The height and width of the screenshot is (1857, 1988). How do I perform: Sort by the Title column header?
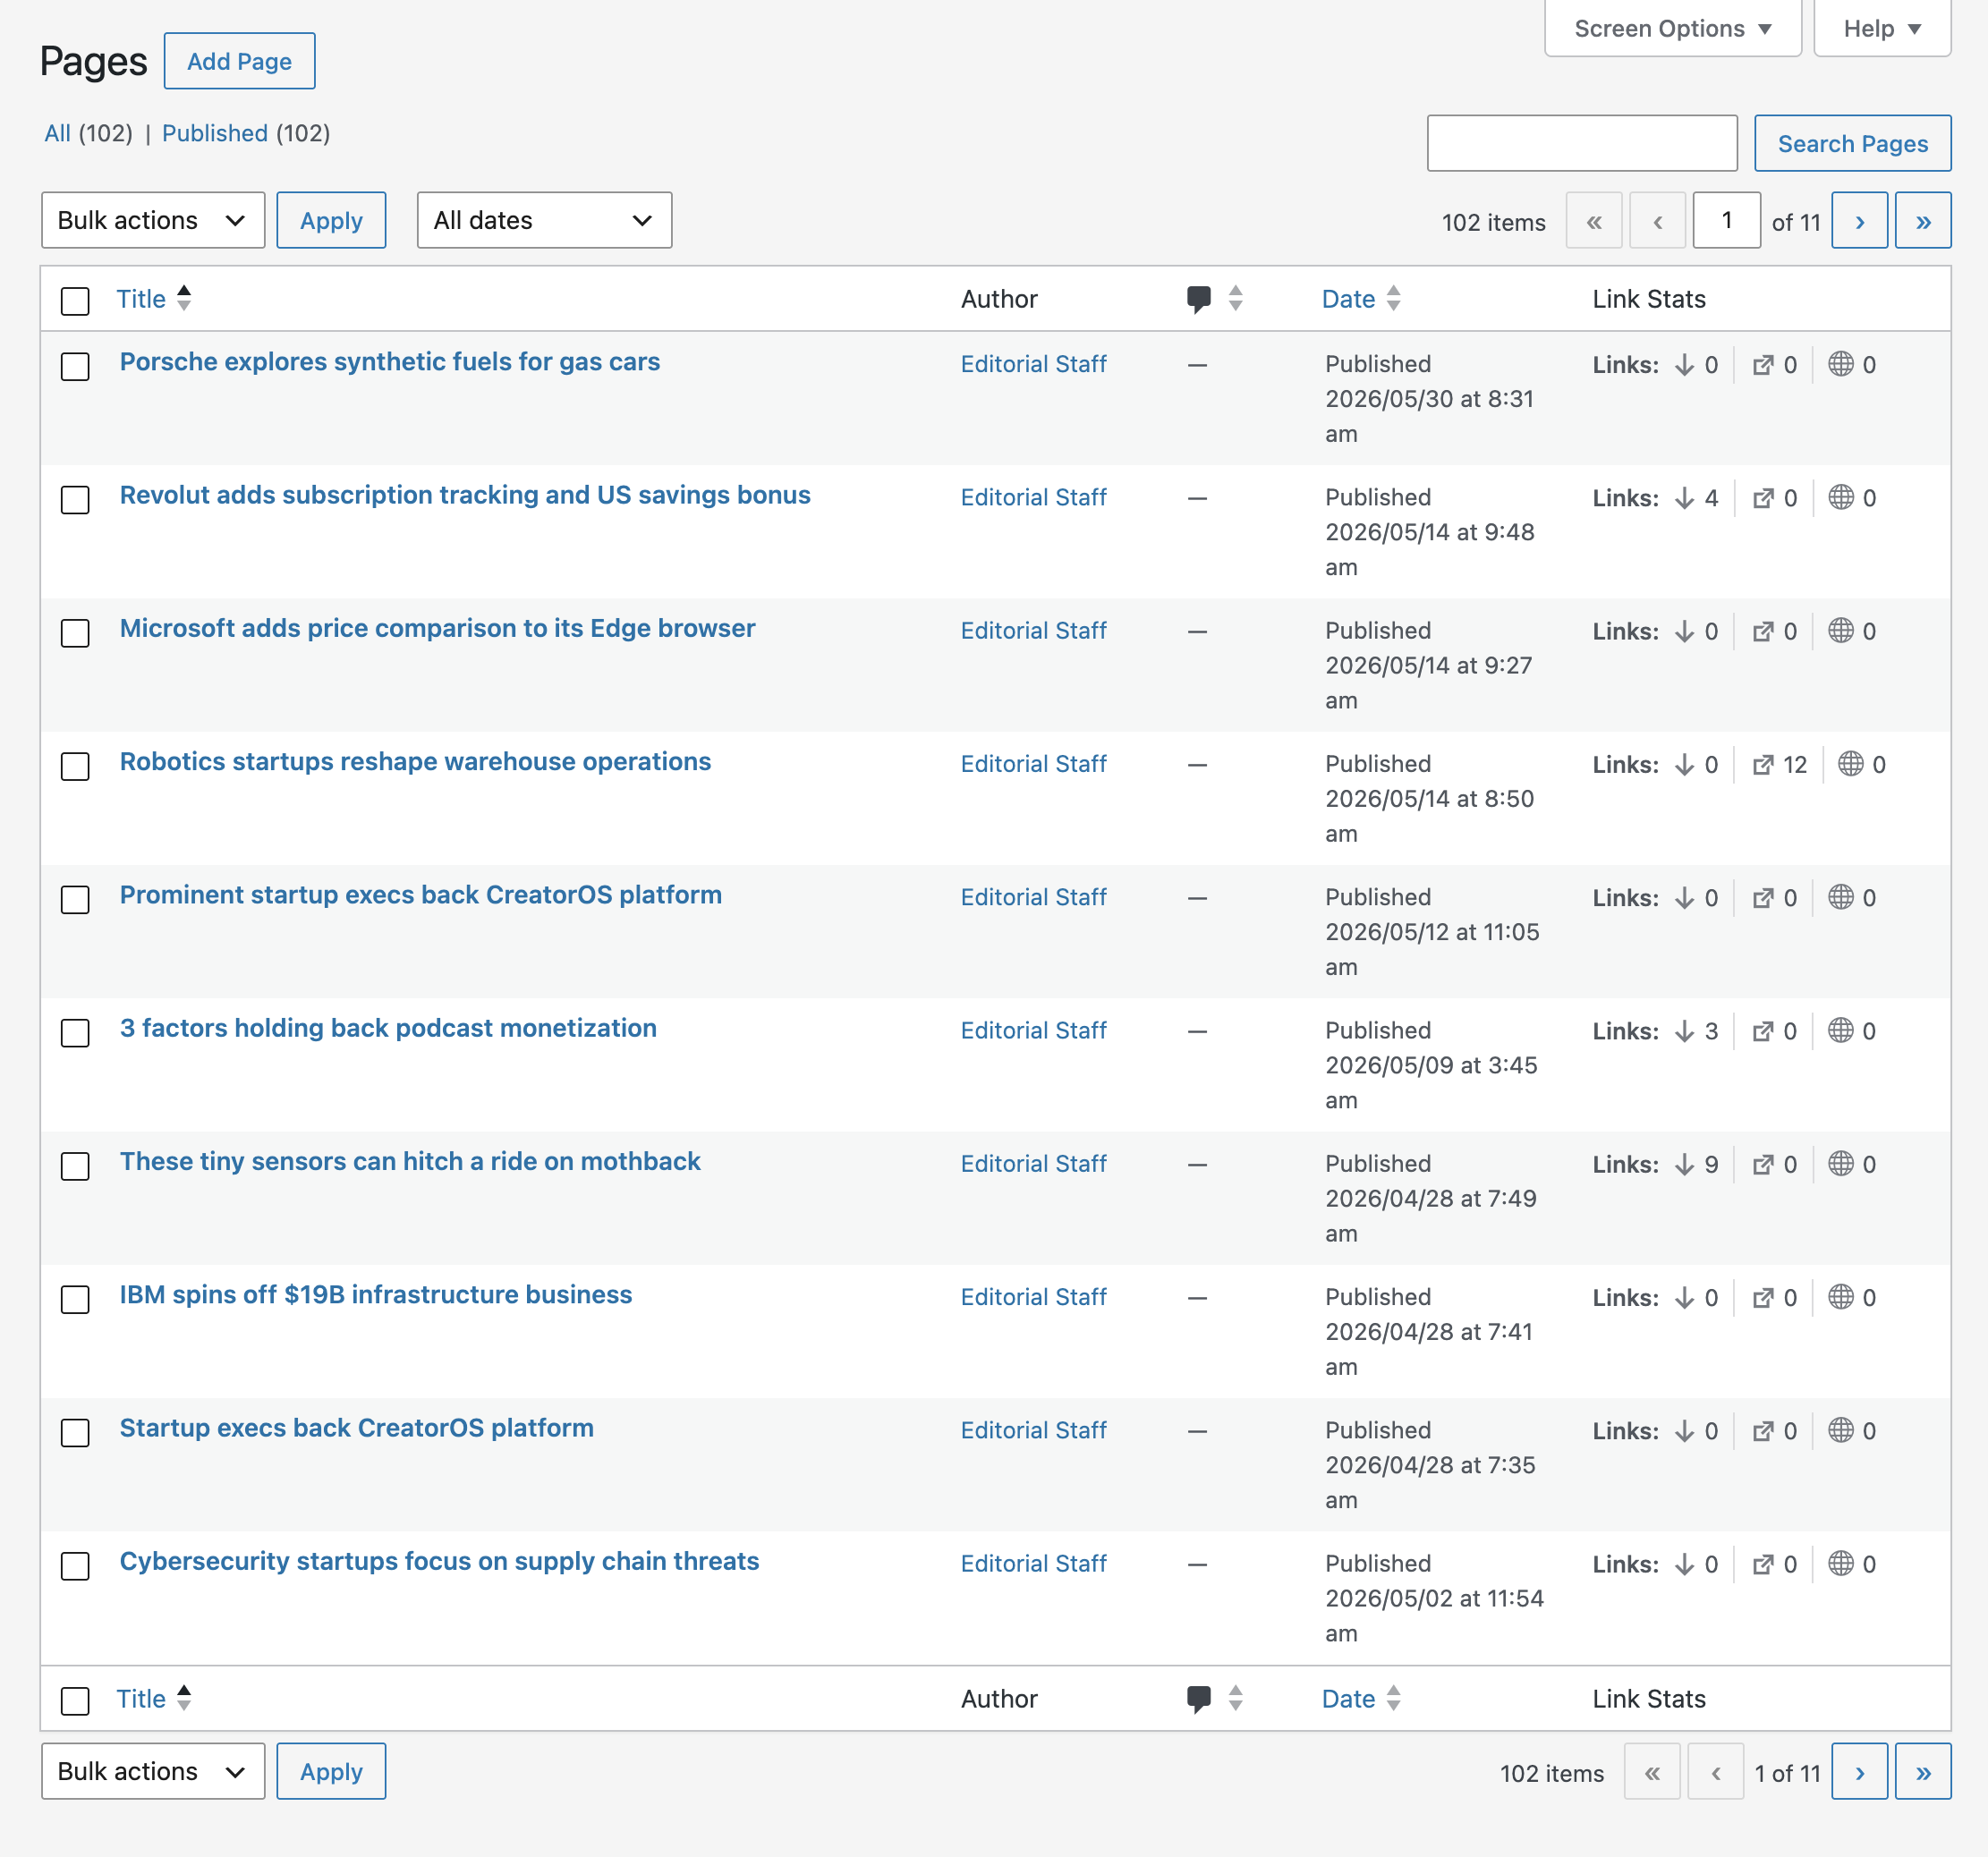pos(141,299)
